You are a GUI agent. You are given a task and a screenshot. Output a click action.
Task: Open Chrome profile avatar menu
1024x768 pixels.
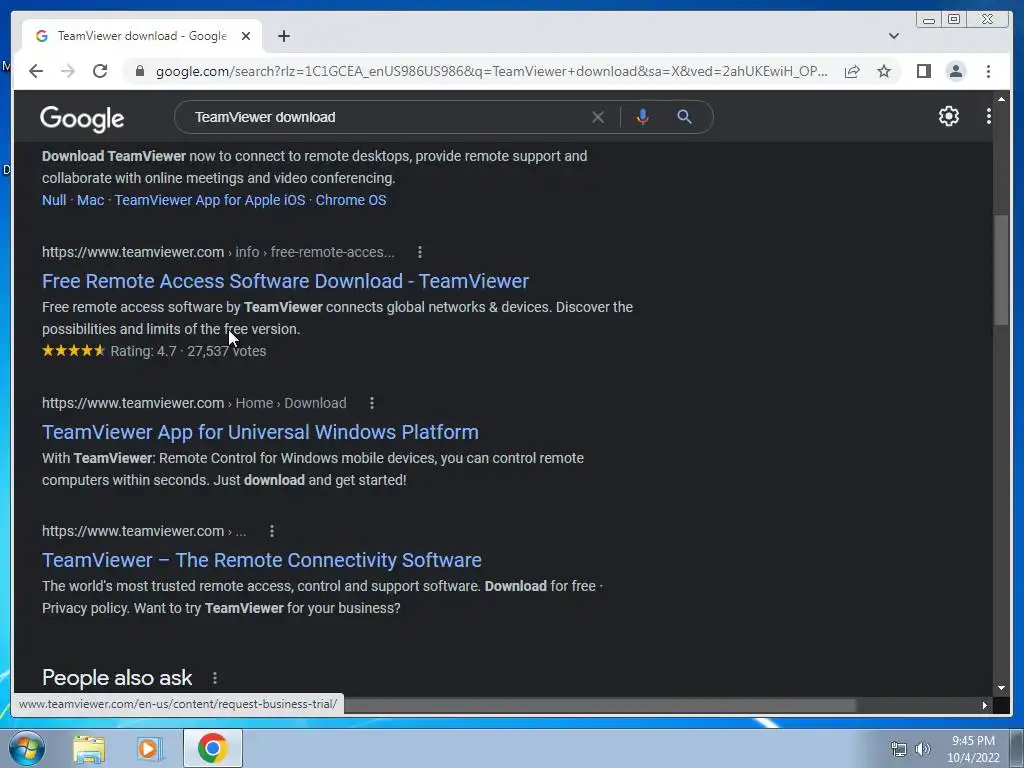(955, 71)
